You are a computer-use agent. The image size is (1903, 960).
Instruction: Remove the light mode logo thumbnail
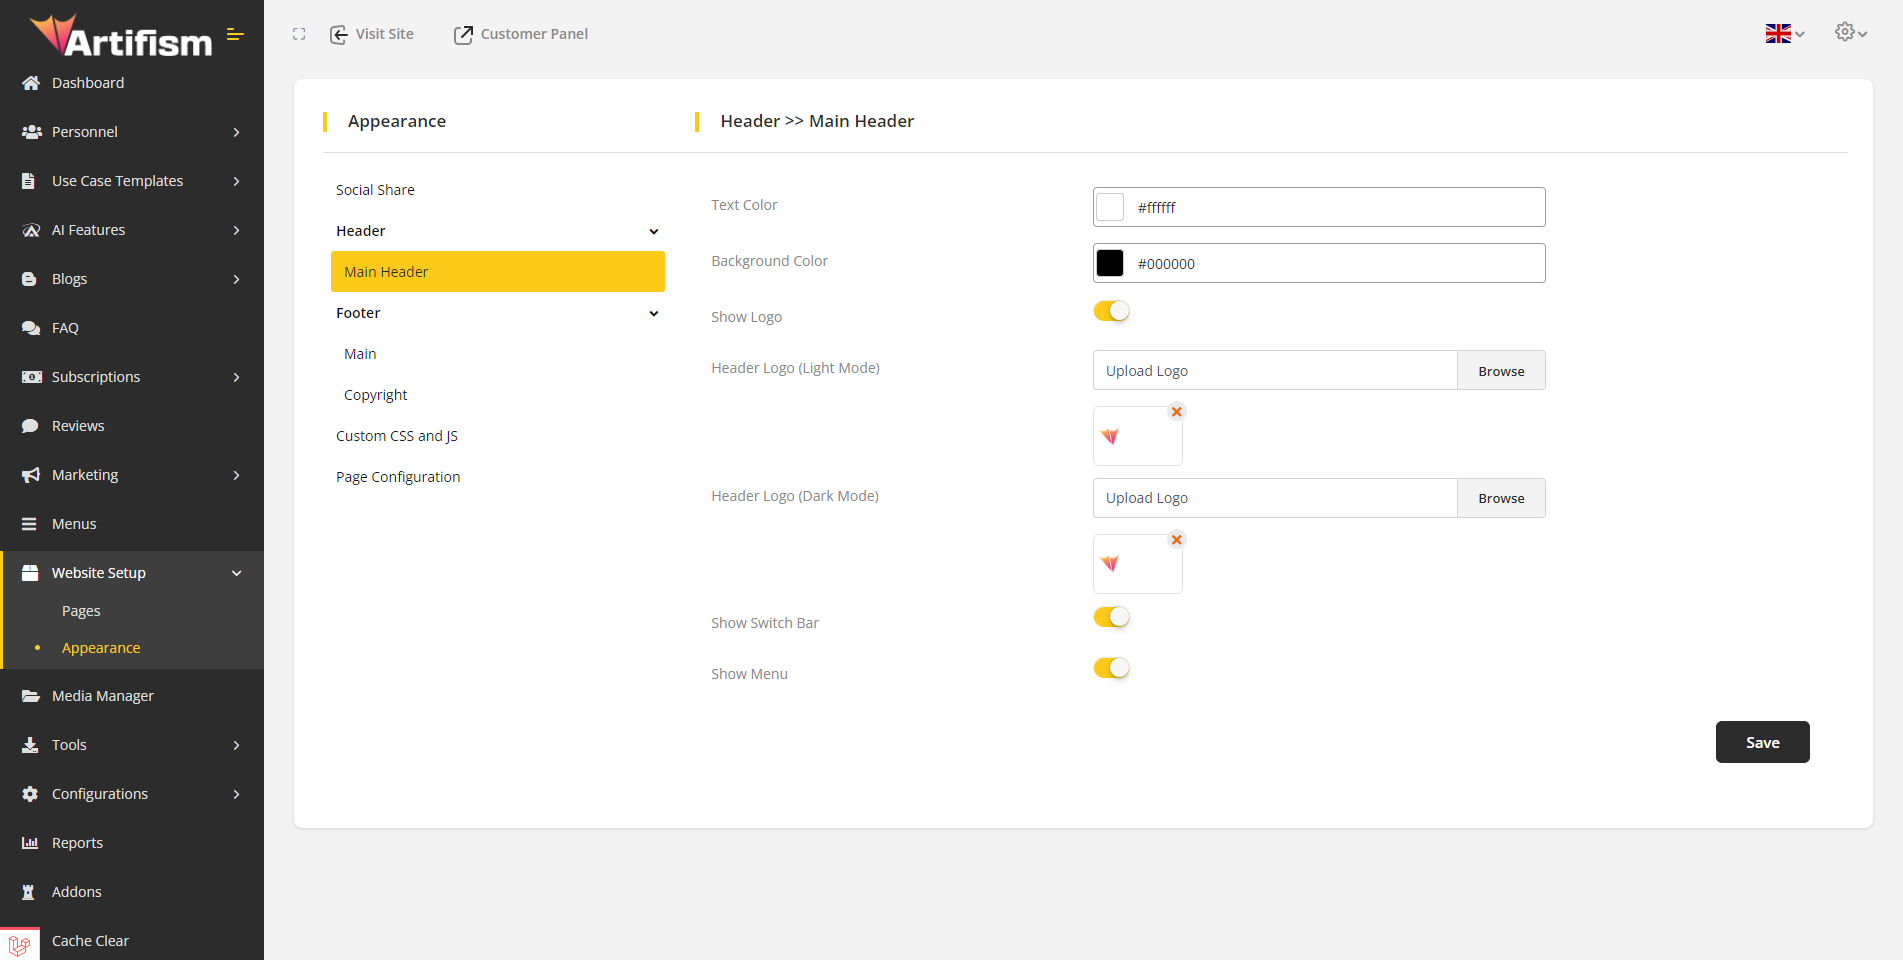1177,412
